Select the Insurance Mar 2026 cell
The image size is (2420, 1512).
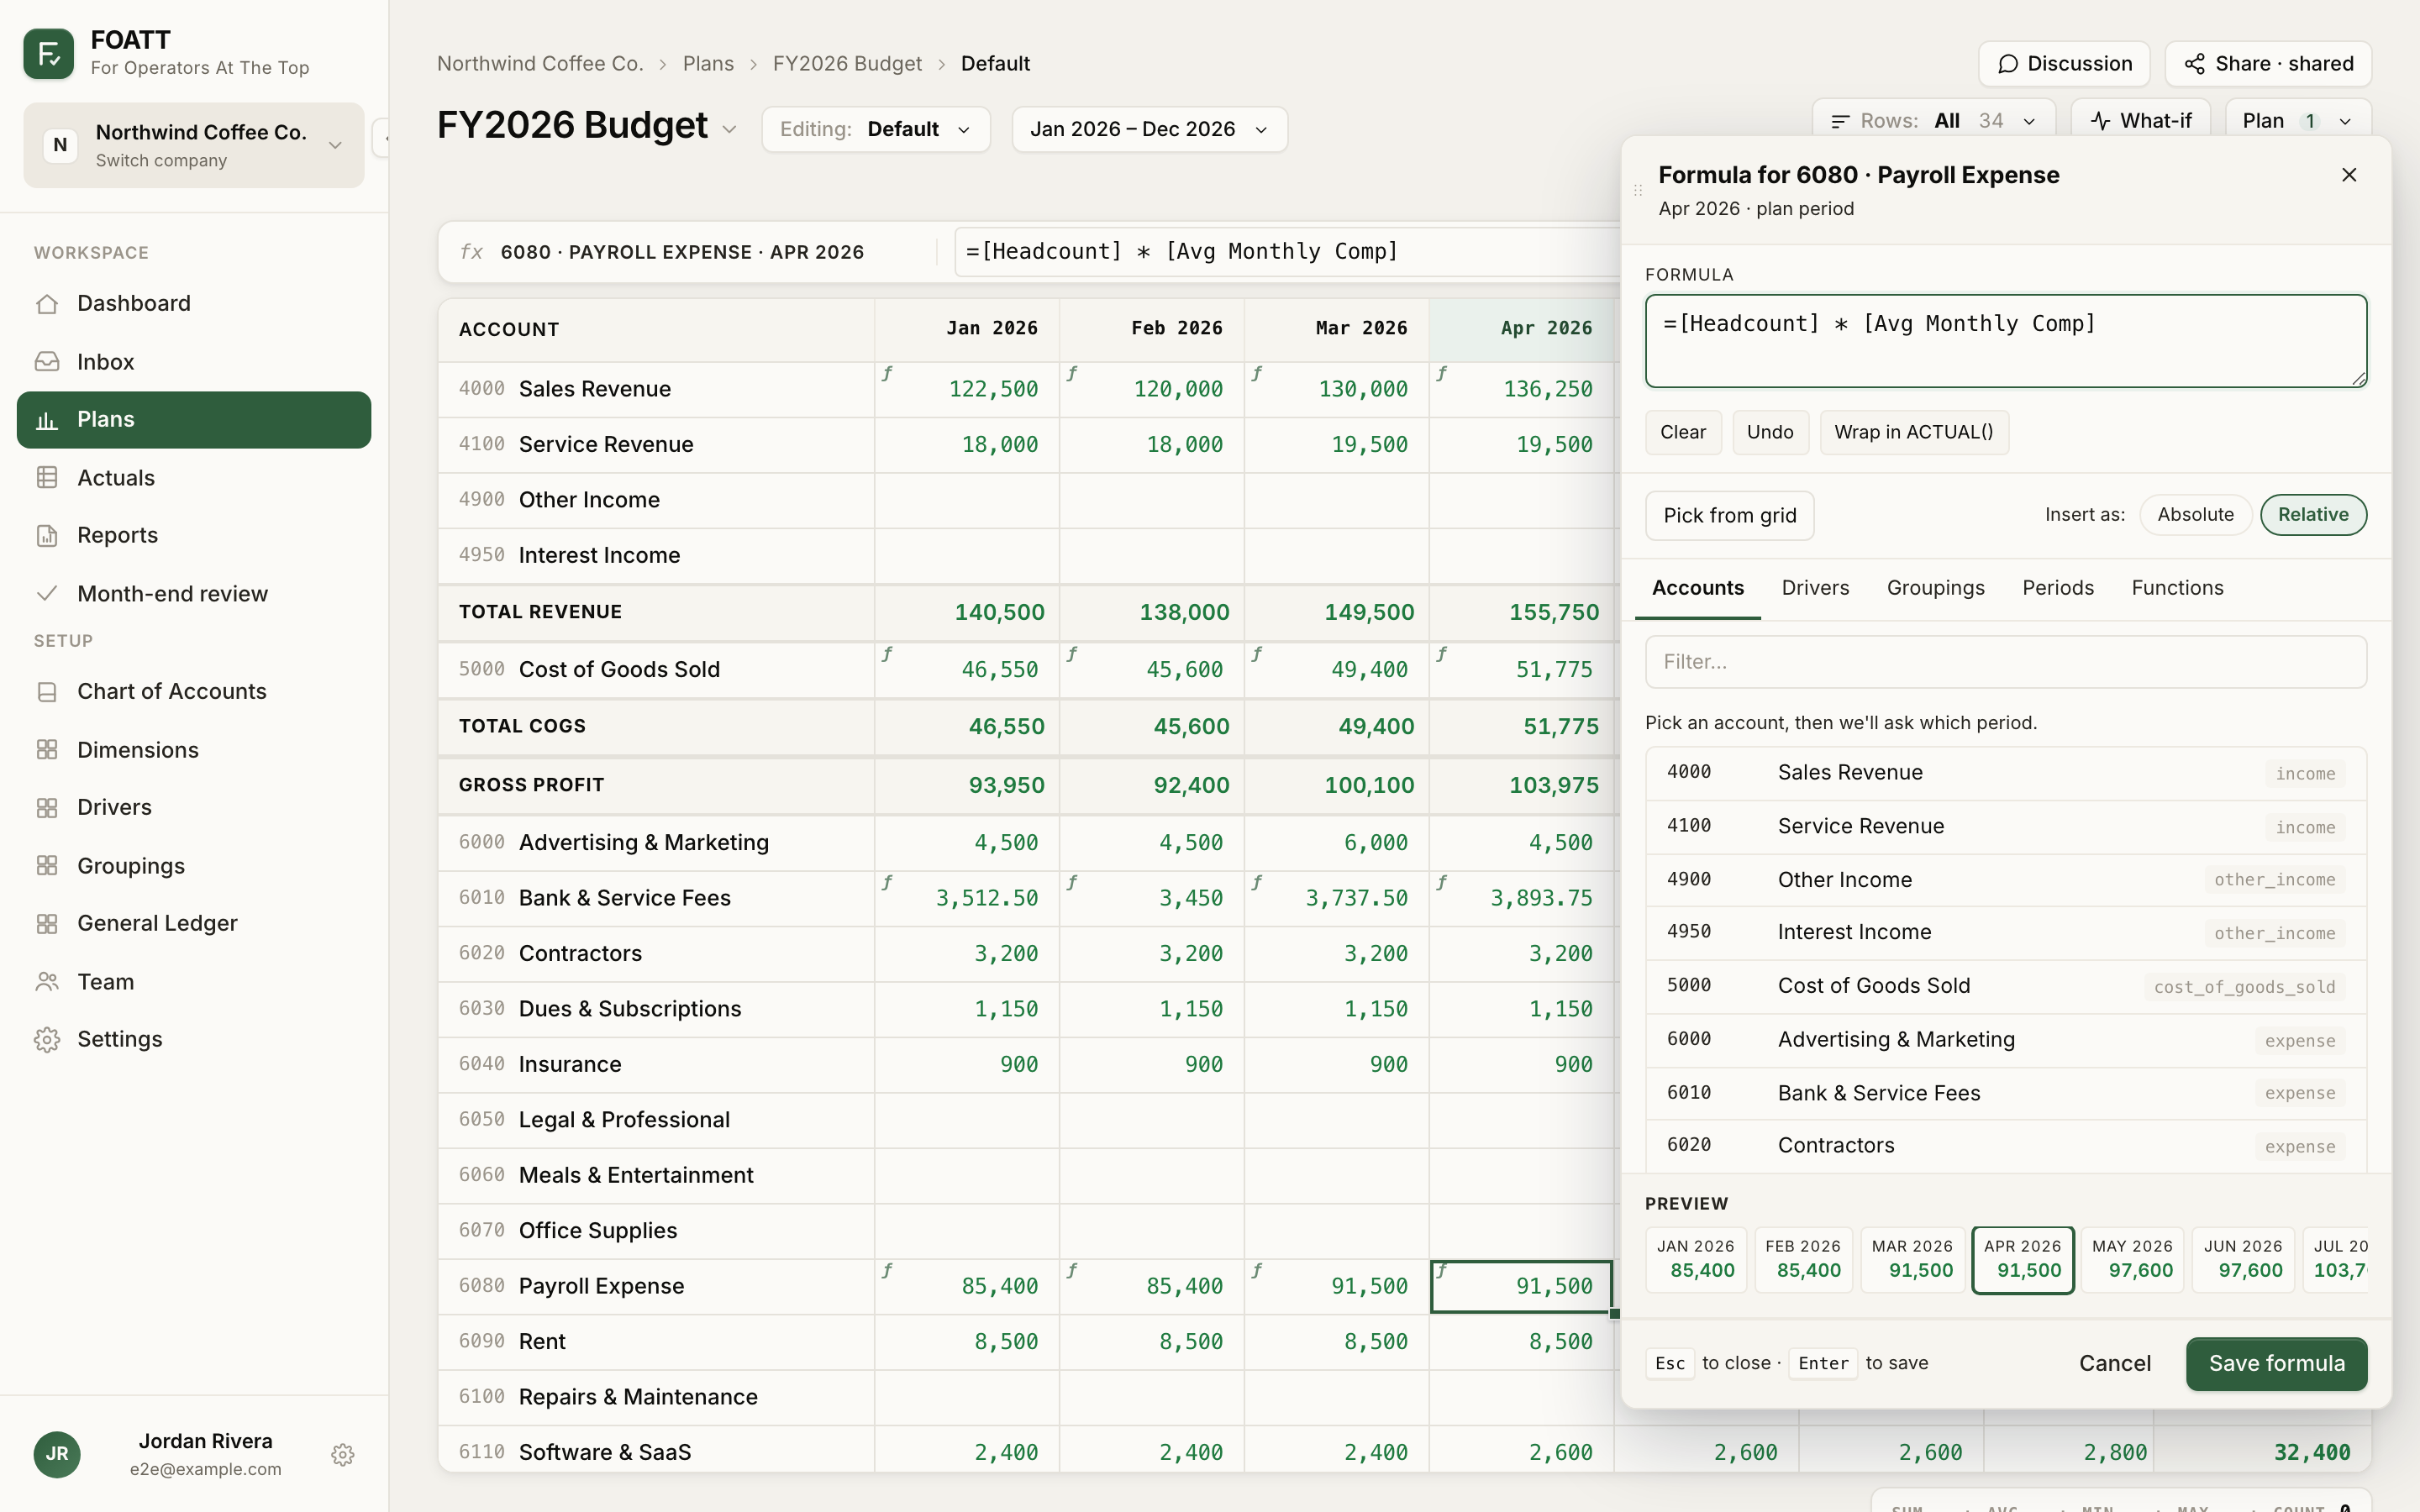click(1336, 1065)
